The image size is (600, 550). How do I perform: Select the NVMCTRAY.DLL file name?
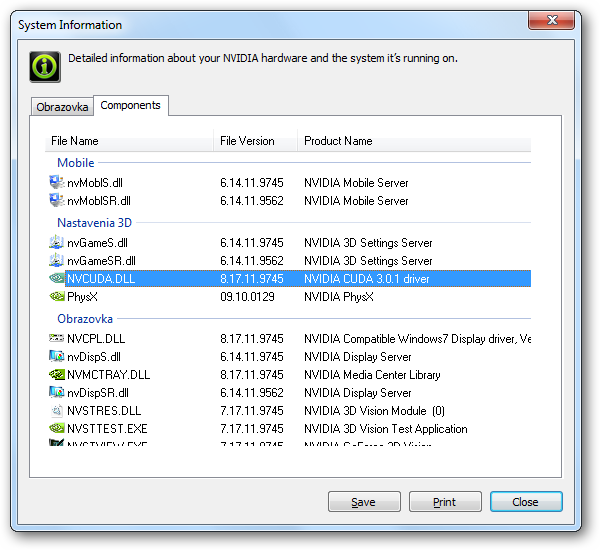(x=109, y=375)
